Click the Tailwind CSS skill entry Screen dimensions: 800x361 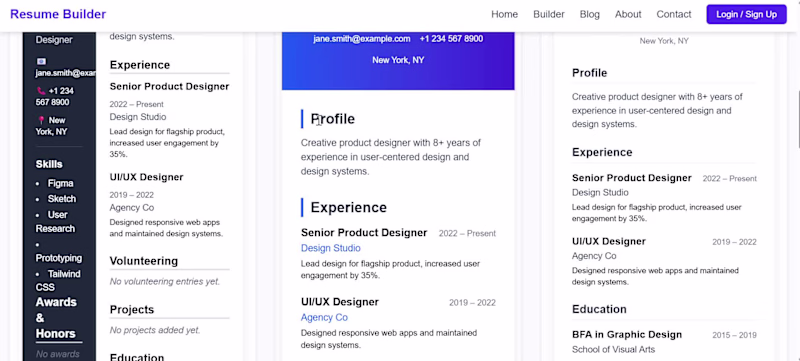point(58,280)
